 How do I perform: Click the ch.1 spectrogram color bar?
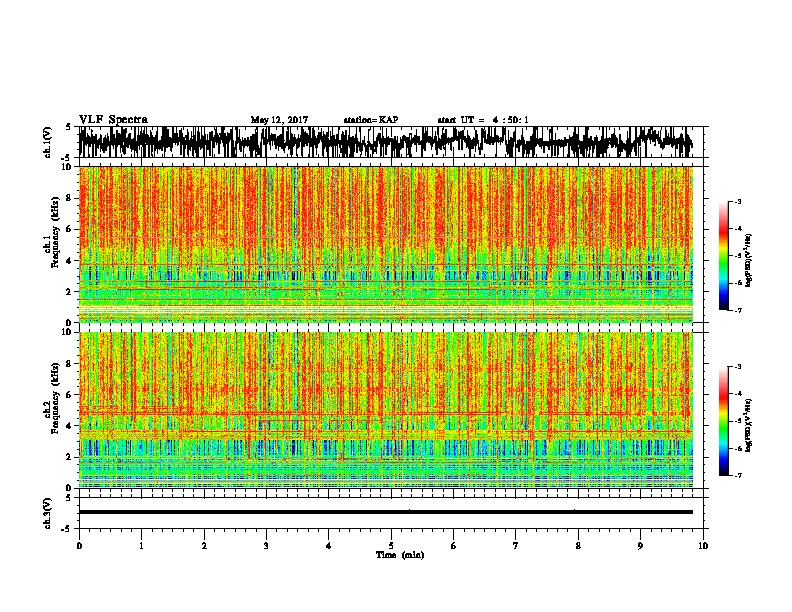724,256
